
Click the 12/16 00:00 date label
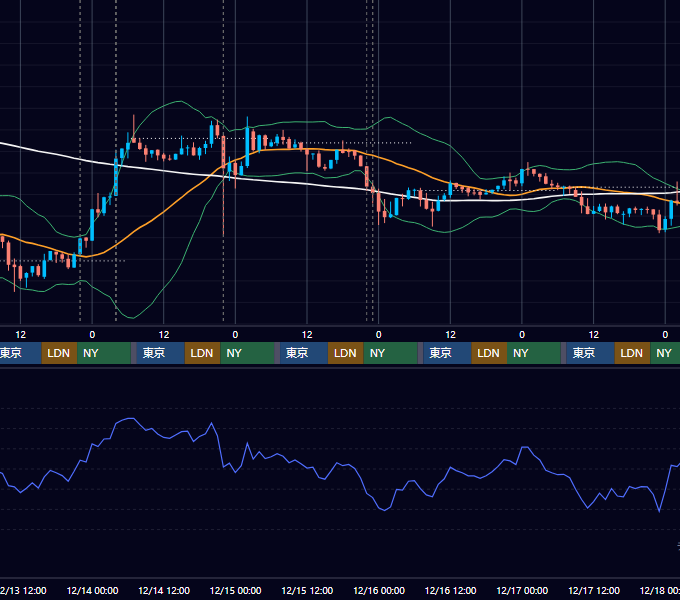point(379,590)
